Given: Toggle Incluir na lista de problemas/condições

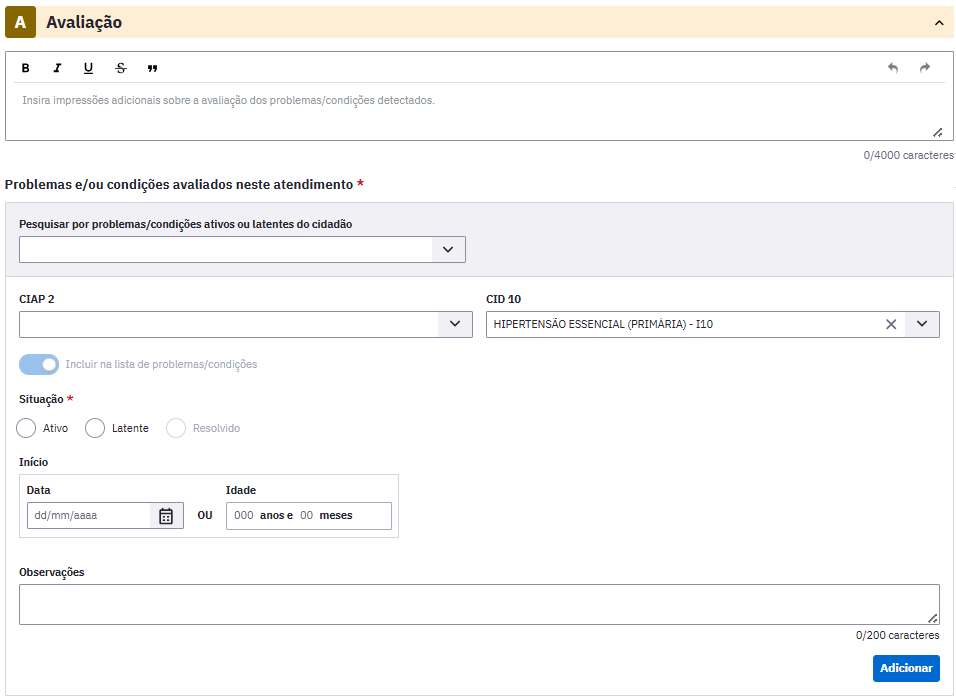Looking at the screenshot, I should tap(39, 365).
